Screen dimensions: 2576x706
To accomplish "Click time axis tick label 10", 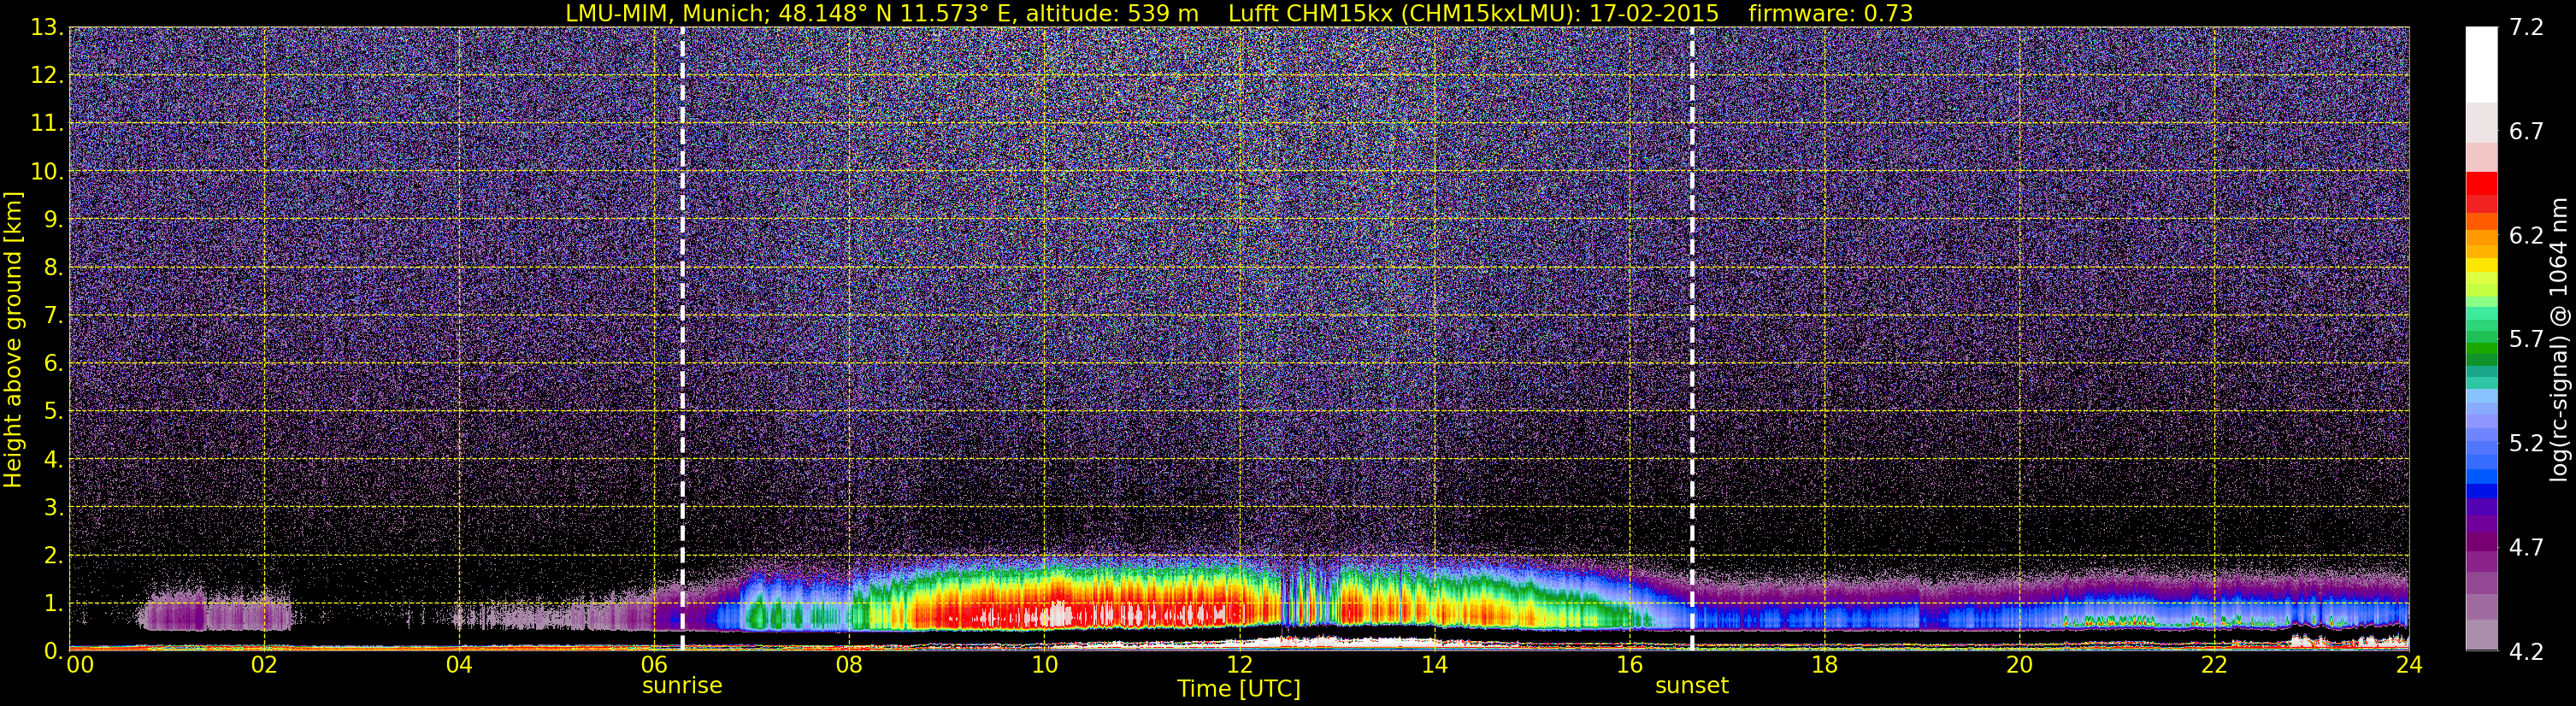I will pyautogui.click(x=1044, y=665).
